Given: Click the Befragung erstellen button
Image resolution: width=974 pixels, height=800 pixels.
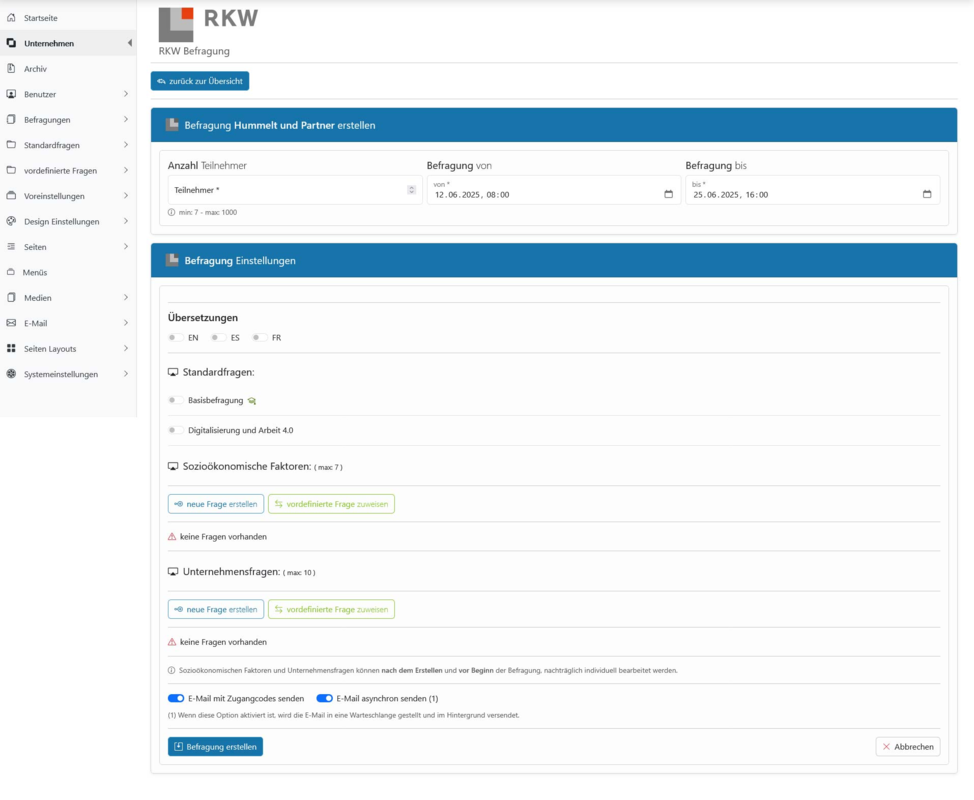Looking at the screenshot, I should click(x=216, y=747).
